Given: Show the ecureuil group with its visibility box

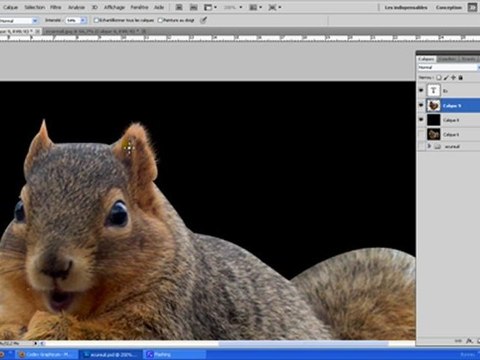Looking at the screenshot, I should click(x=421, y=146).
